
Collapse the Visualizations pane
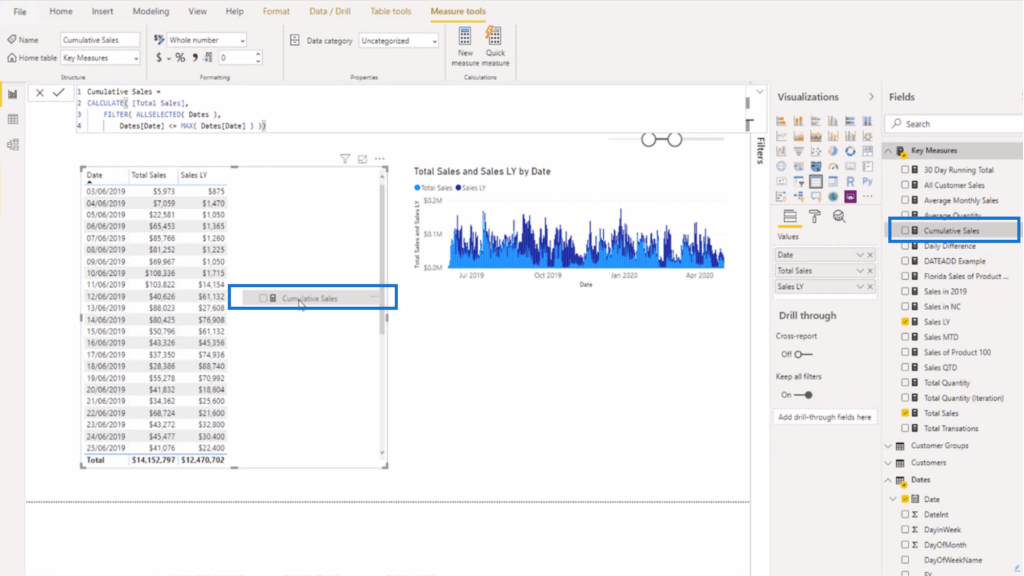(x=871, y=97)
